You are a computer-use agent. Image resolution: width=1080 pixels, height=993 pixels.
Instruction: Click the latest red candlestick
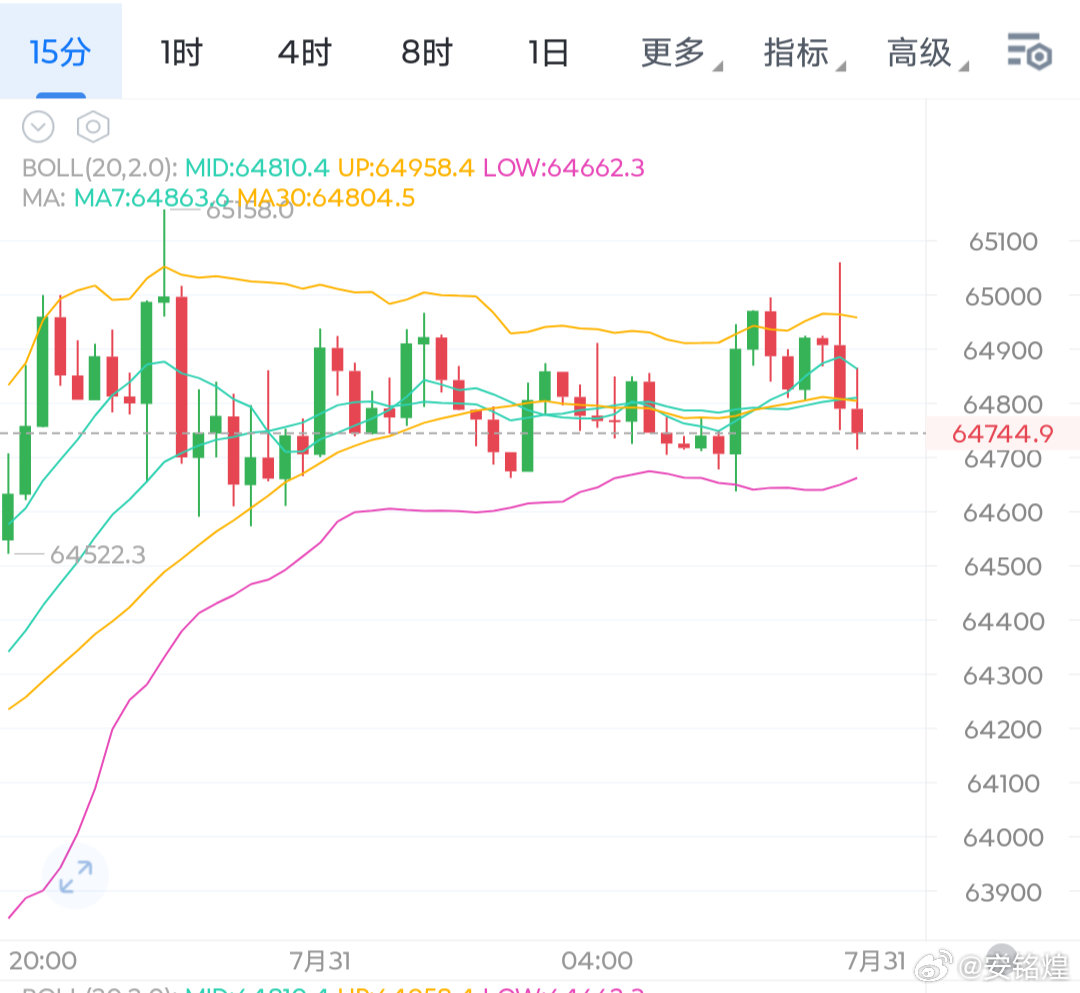coord(857,421)
